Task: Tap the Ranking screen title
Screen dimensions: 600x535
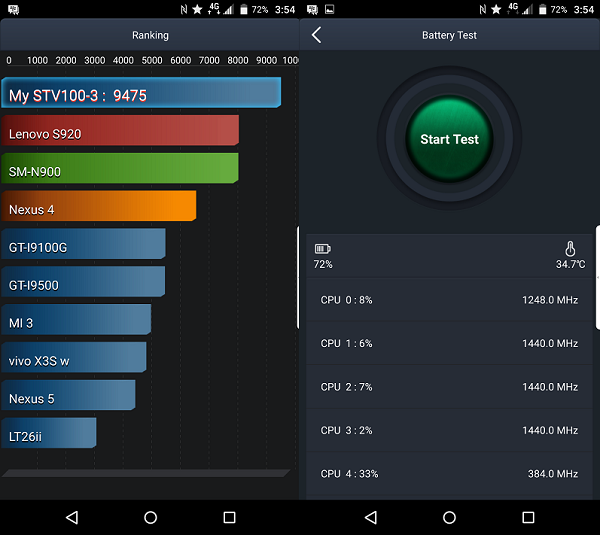Action: point(150,35)
